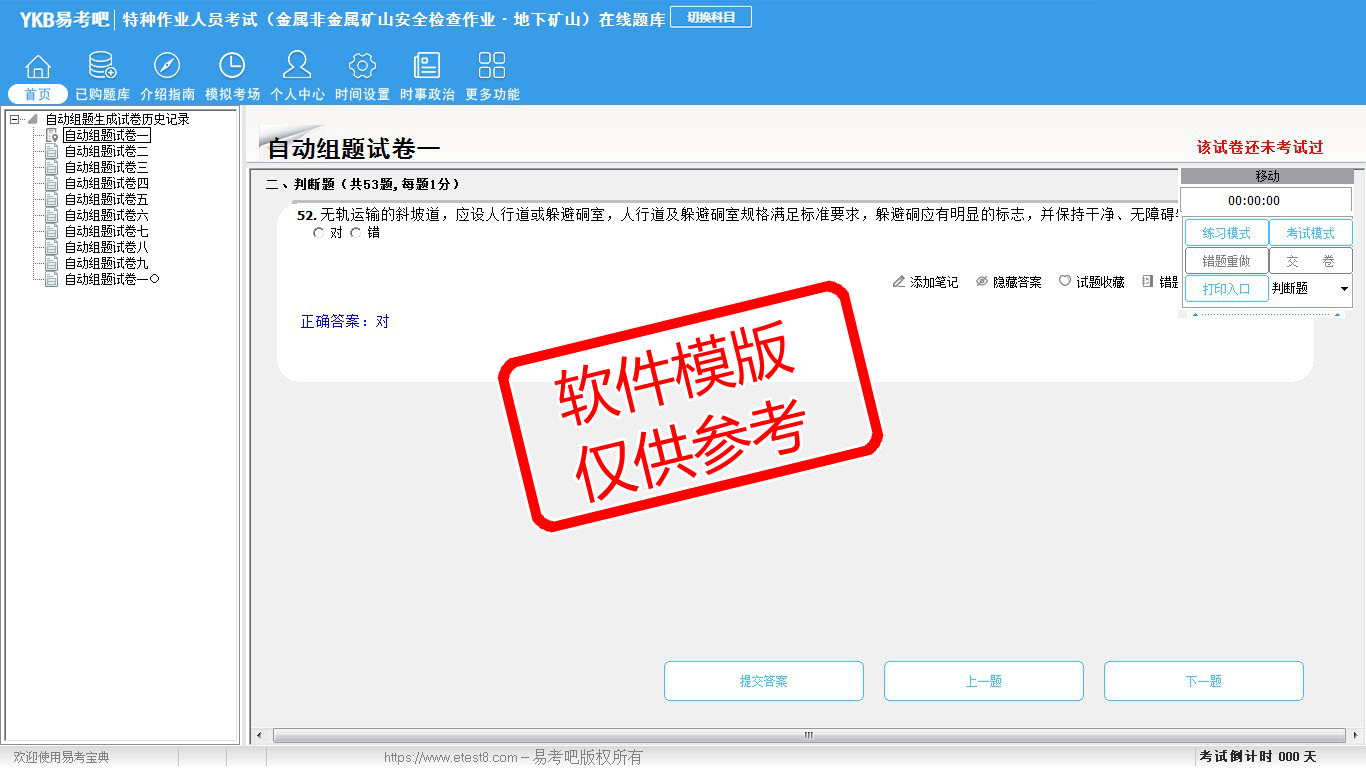Click the horizontal scrollbar thumb
Viewport: 1366px width, 768px height.
tap(808, 736)
